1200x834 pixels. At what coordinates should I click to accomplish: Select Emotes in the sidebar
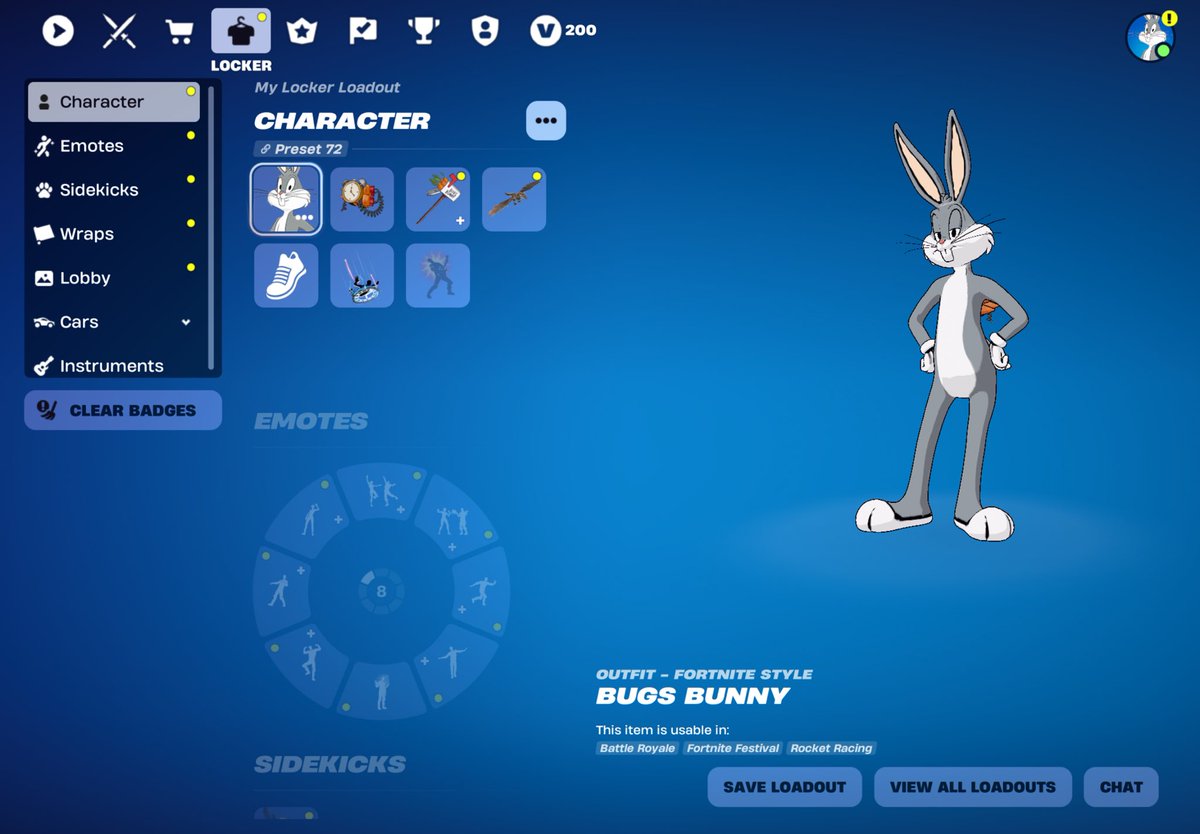113,146
